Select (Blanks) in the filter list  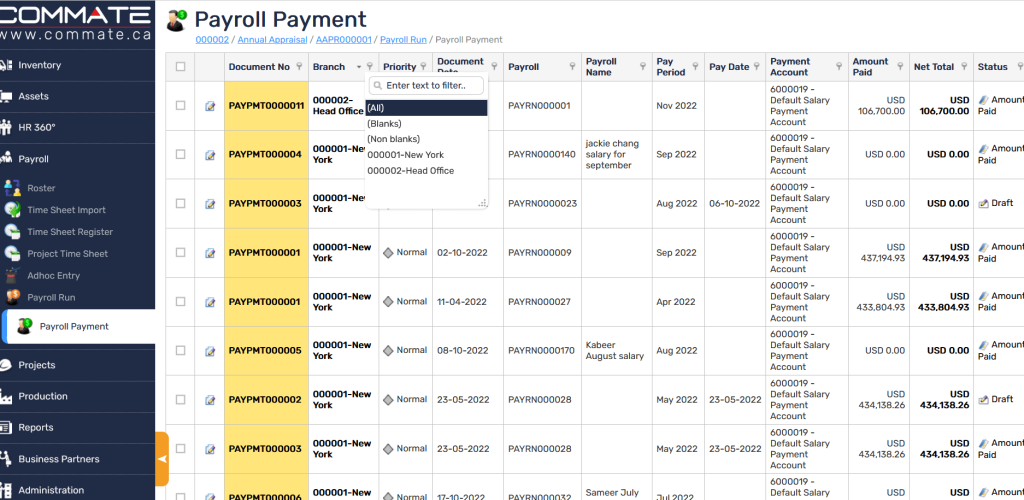426,123
